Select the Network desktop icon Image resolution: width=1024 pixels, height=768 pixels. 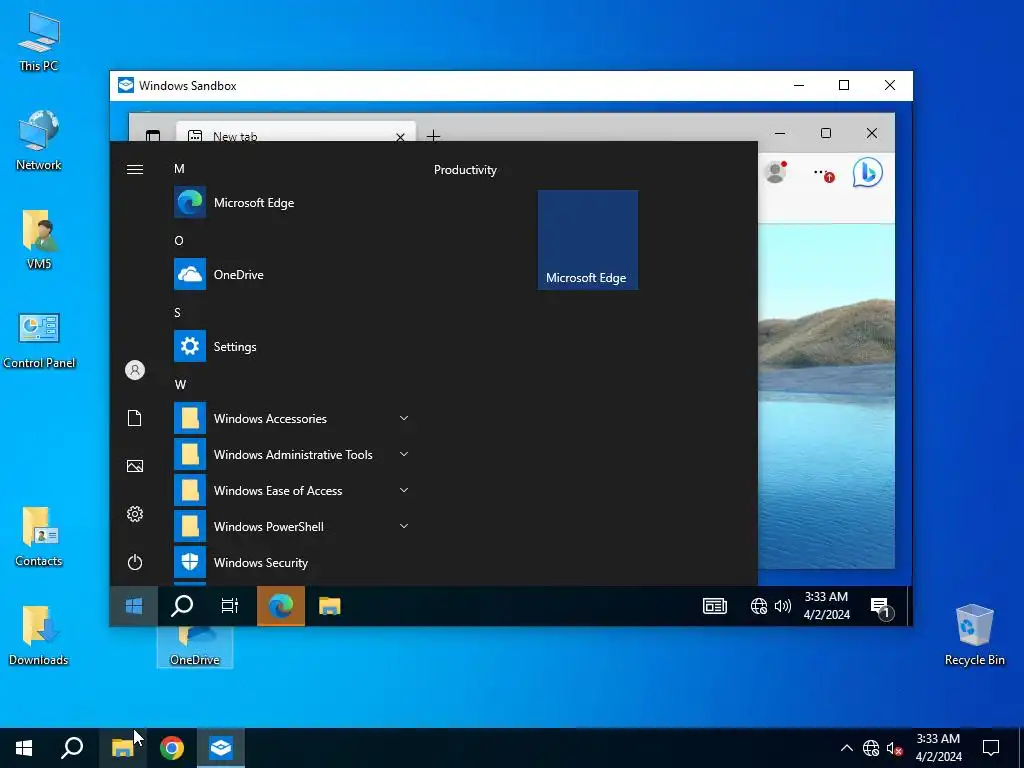(39, 141)
